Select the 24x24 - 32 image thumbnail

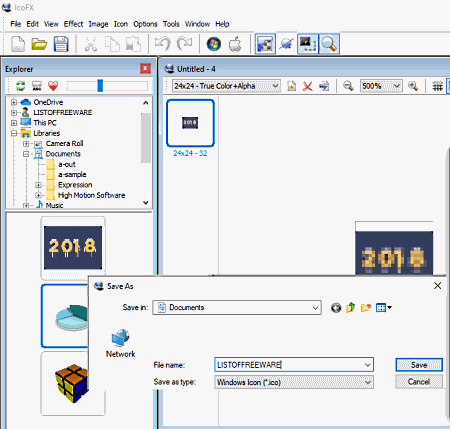coord(190,123)
